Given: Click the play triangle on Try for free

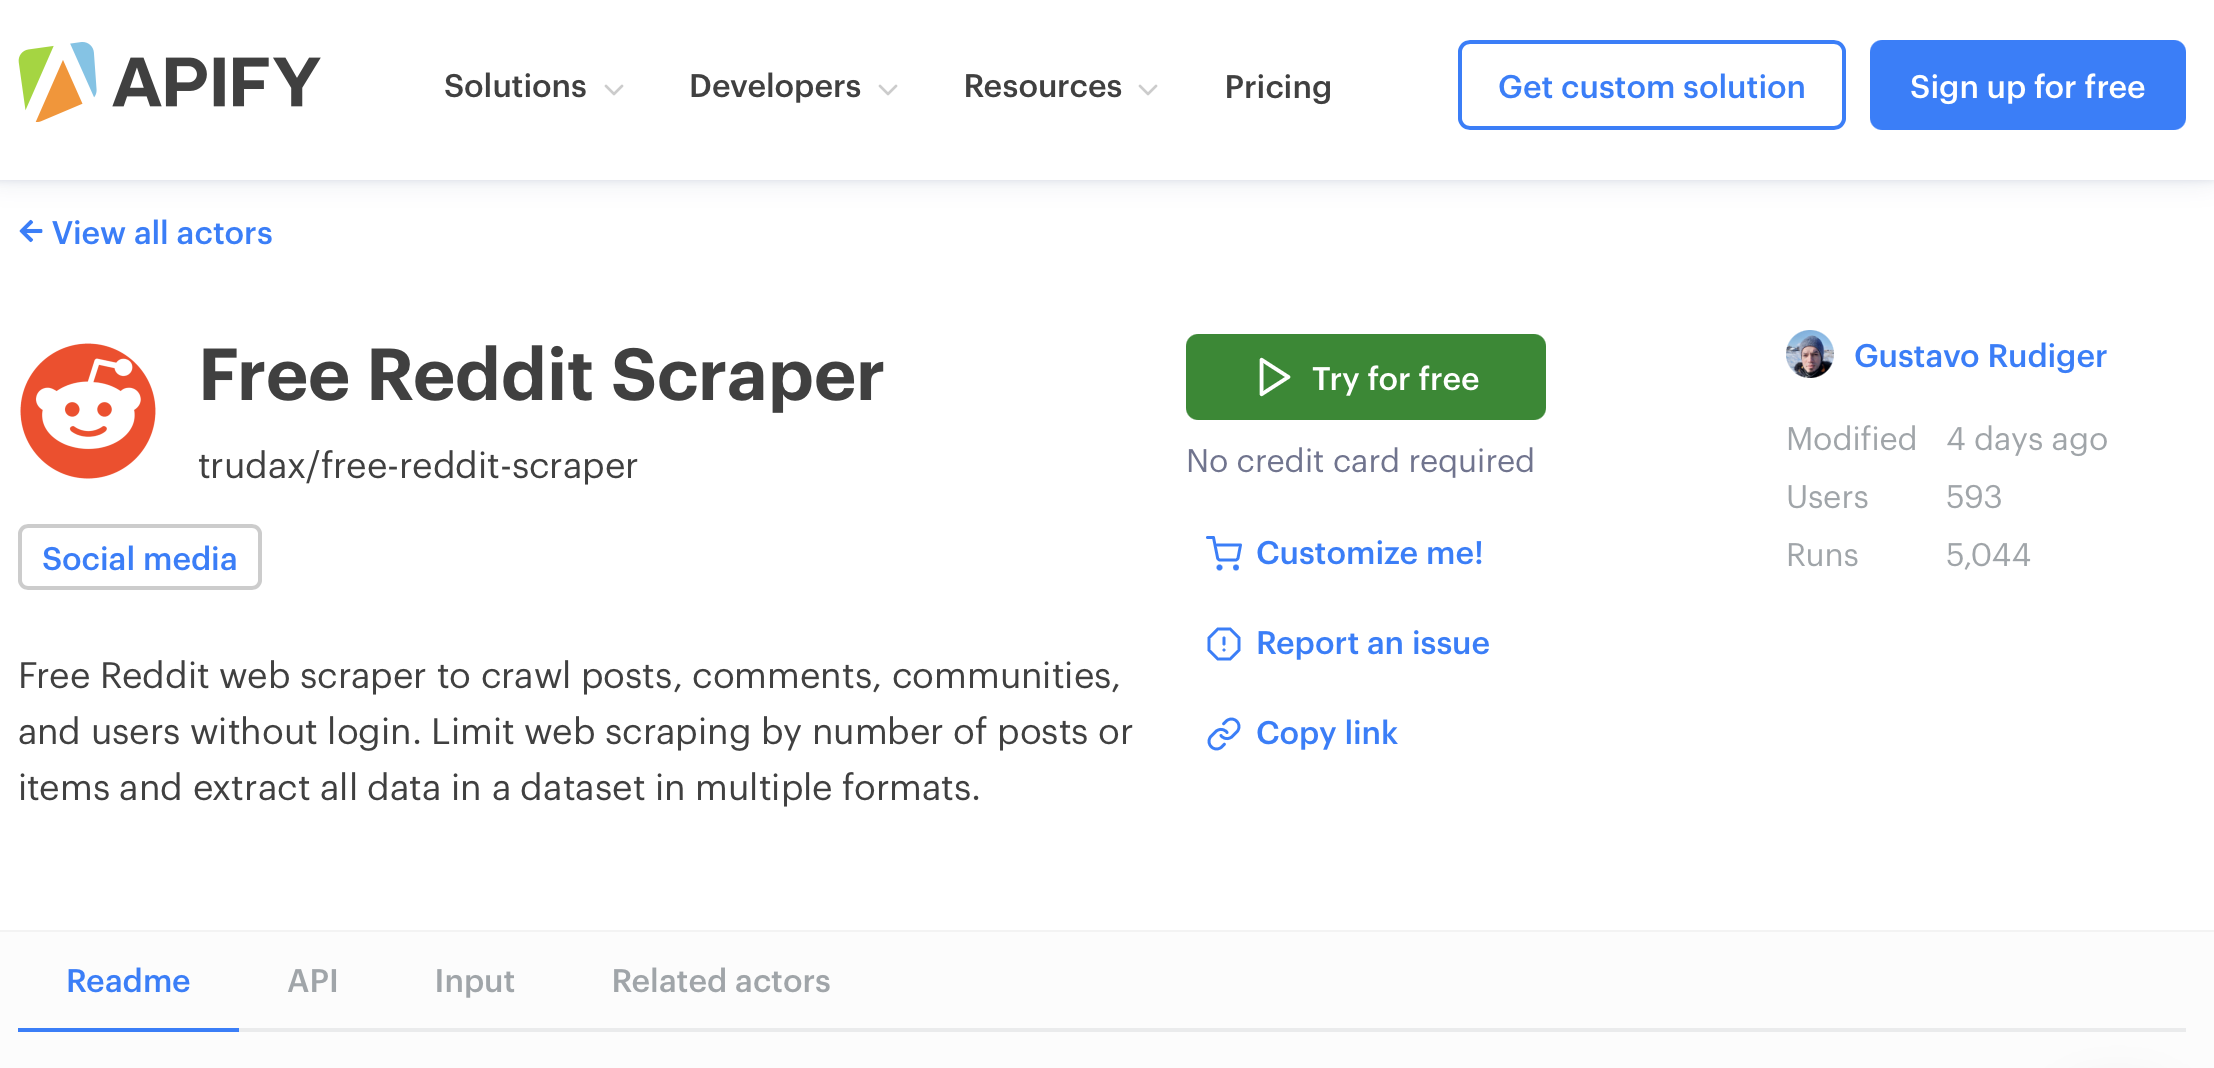Looking at the screenshot, I should [1273, 378].
